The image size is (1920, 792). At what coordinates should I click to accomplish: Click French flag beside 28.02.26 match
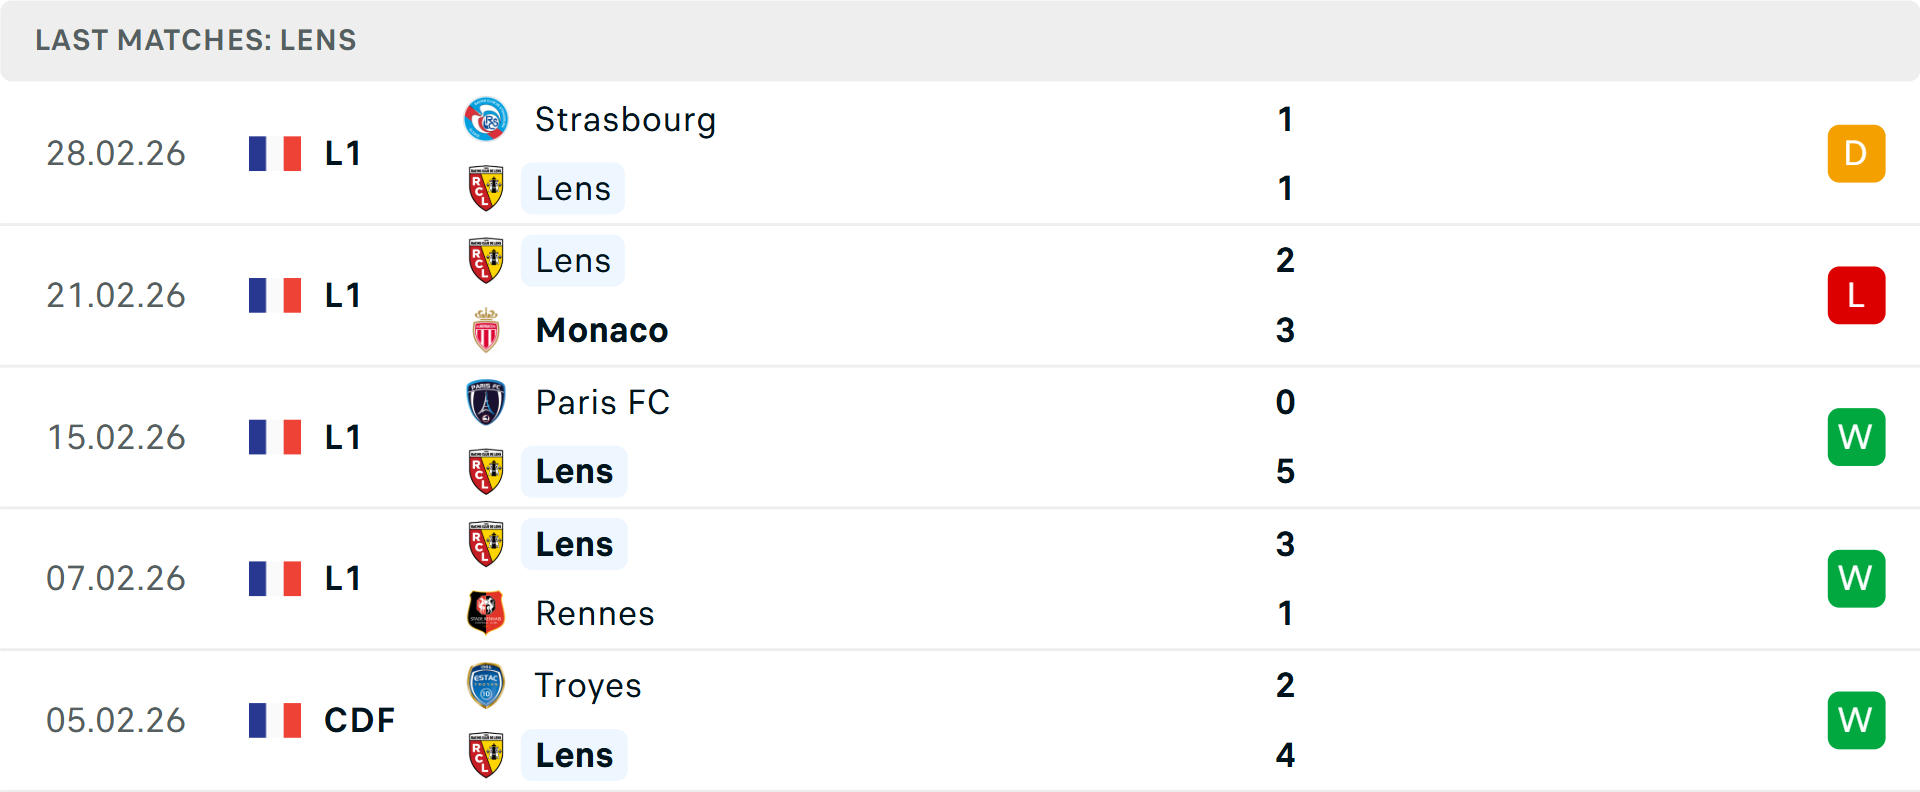point(275,154)
